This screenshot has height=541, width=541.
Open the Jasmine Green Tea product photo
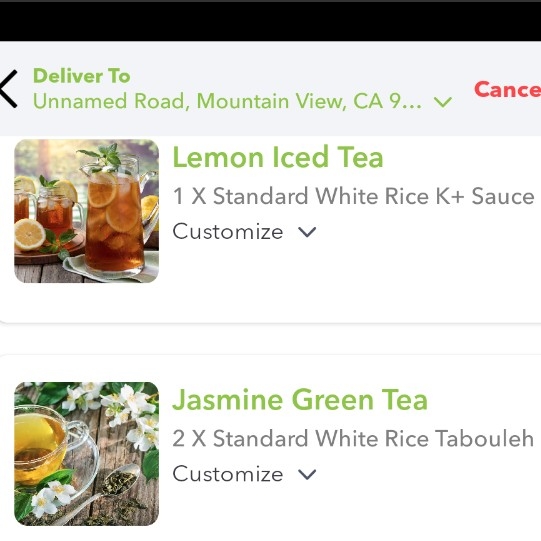pyautogui.click(x=87, y=454)
